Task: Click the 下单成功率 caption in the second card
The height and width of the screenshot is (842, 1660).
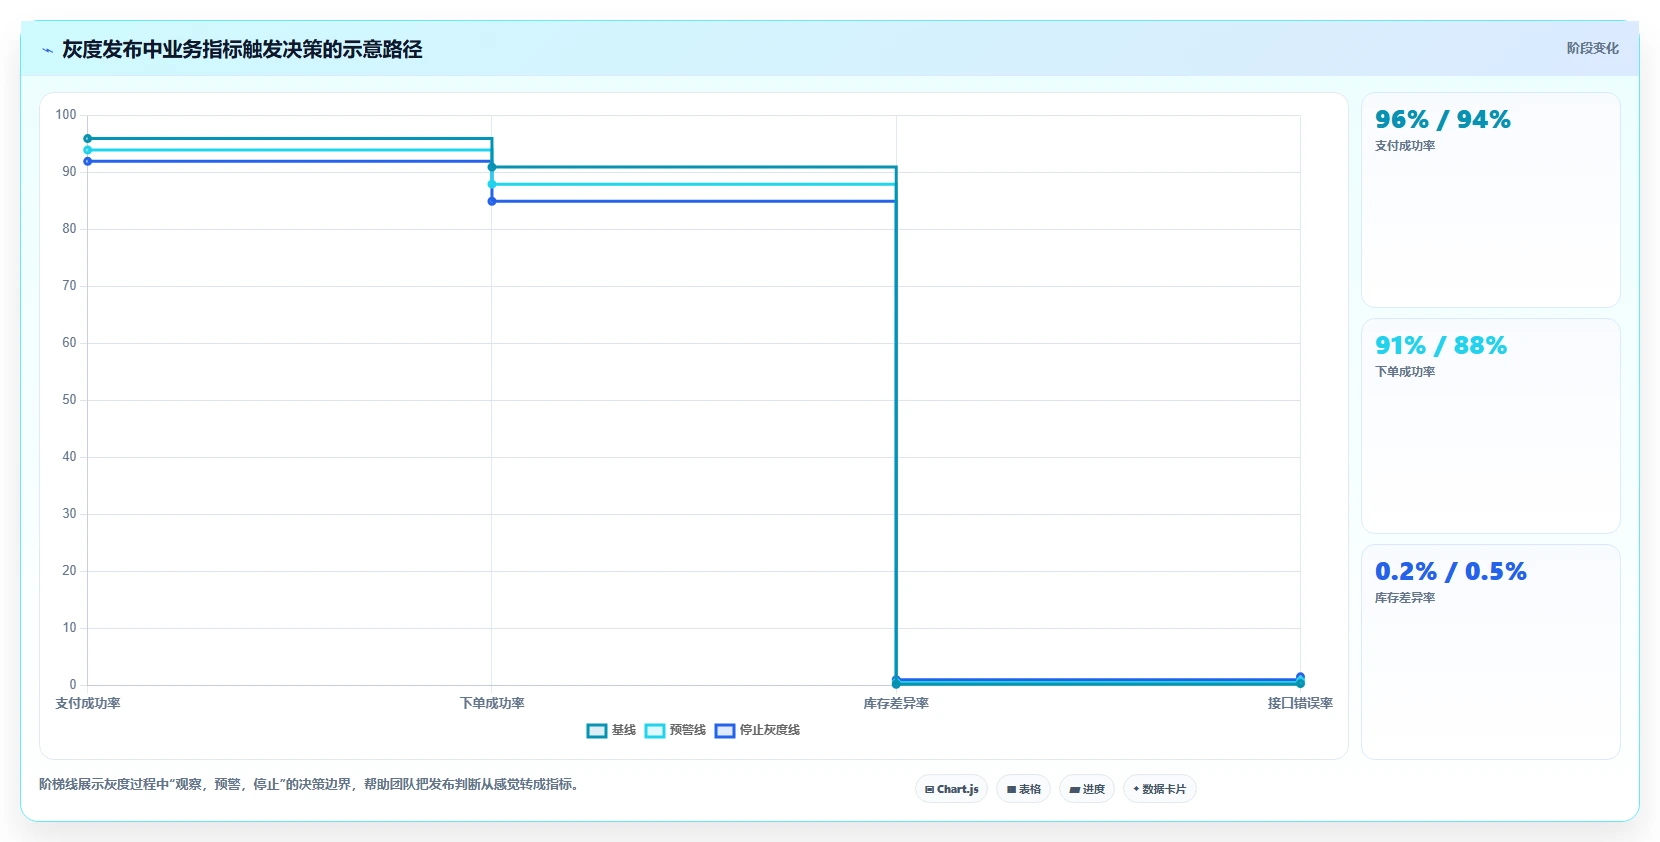Action: [x=1405, y=372]
